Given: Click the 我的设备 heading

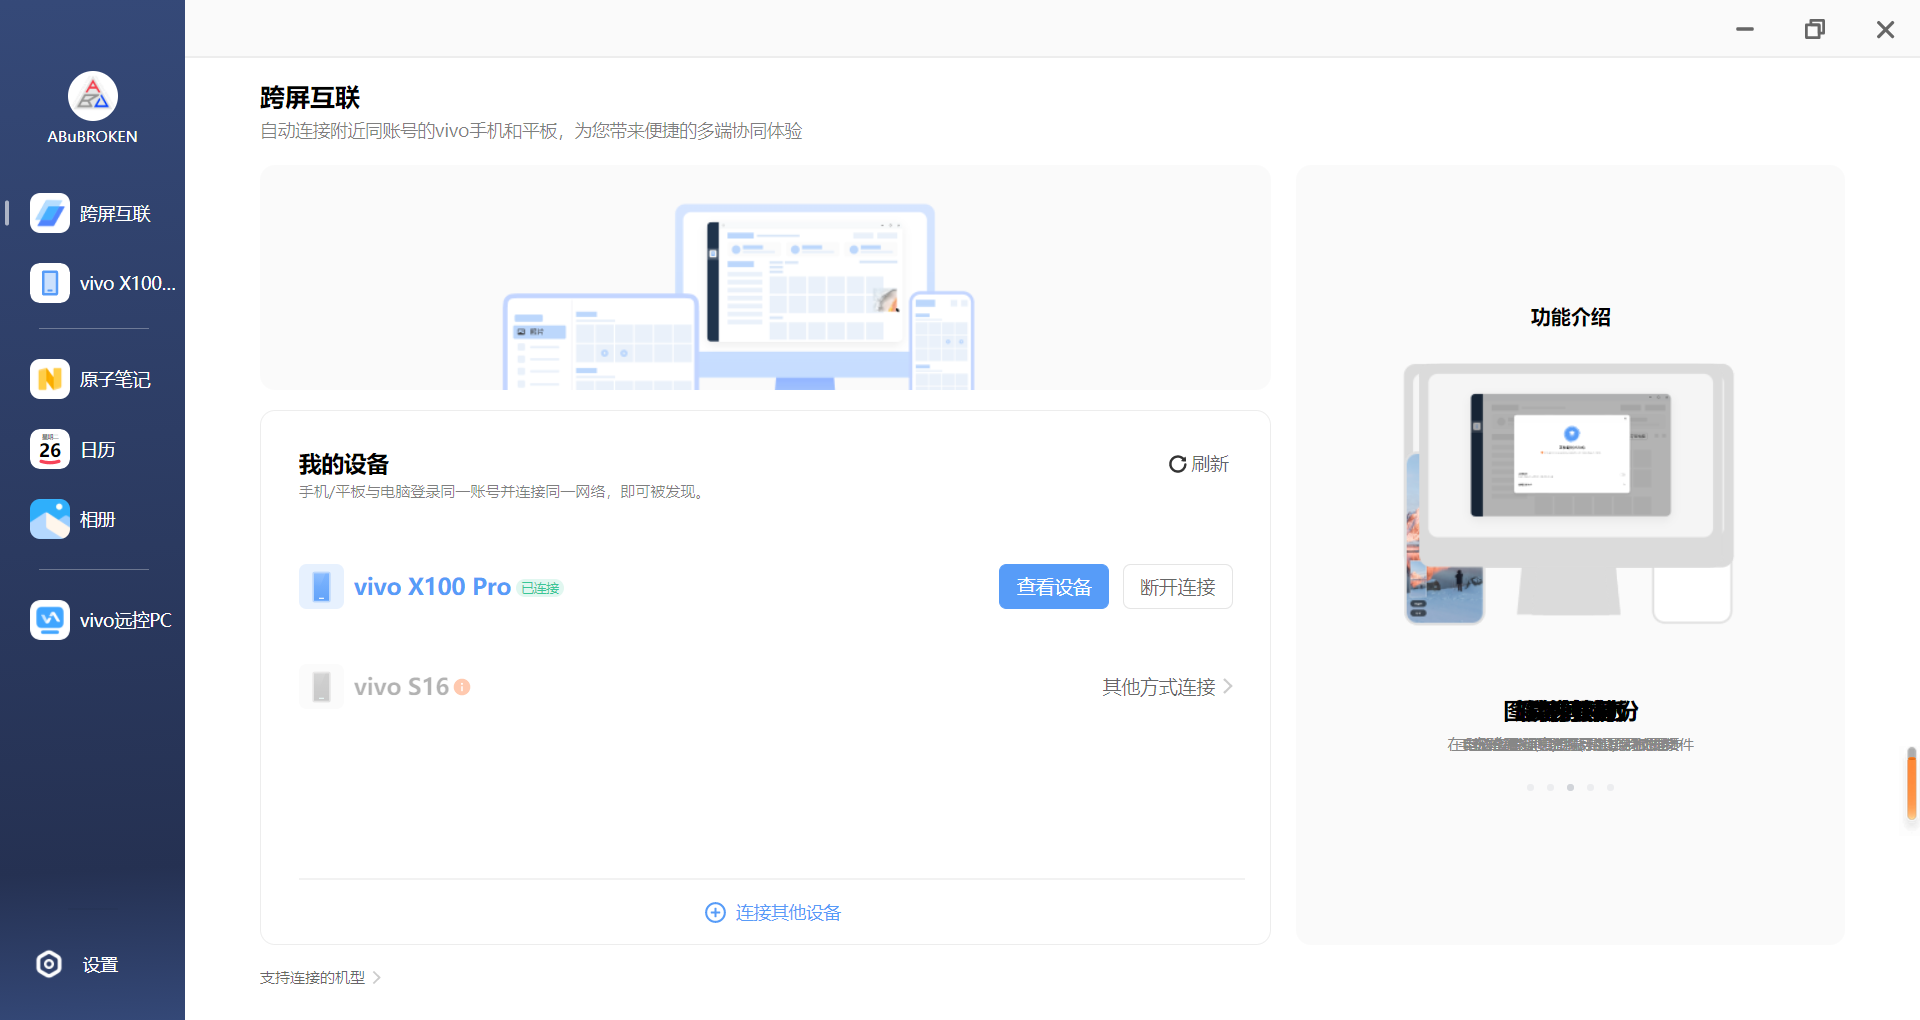Looking at the screenshot, I should click(x=343, y=464).
